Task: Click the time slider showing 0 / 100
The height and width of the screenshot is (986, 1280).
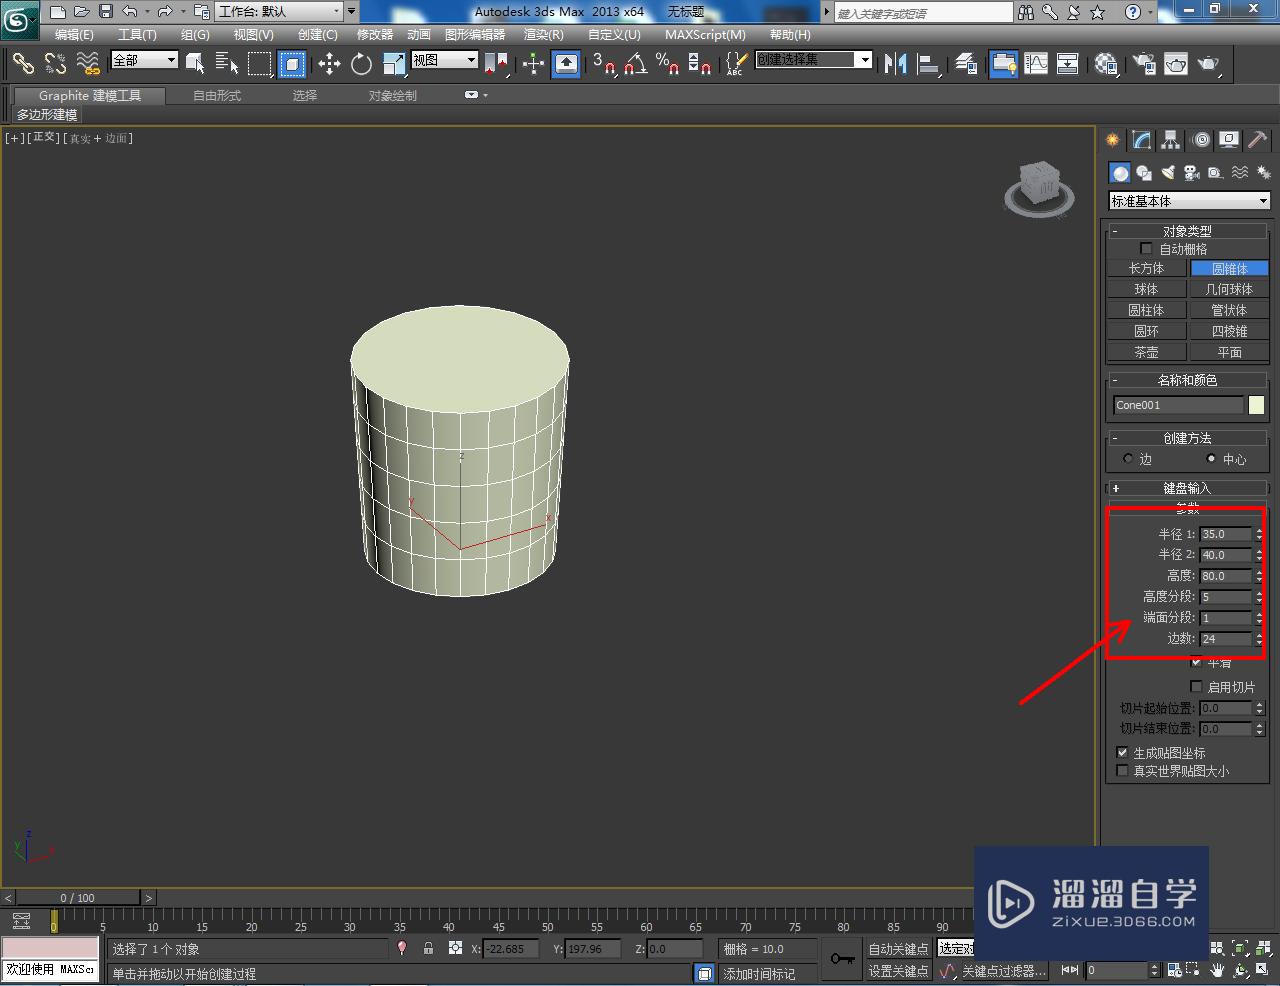Action: [x=78, y=898]
